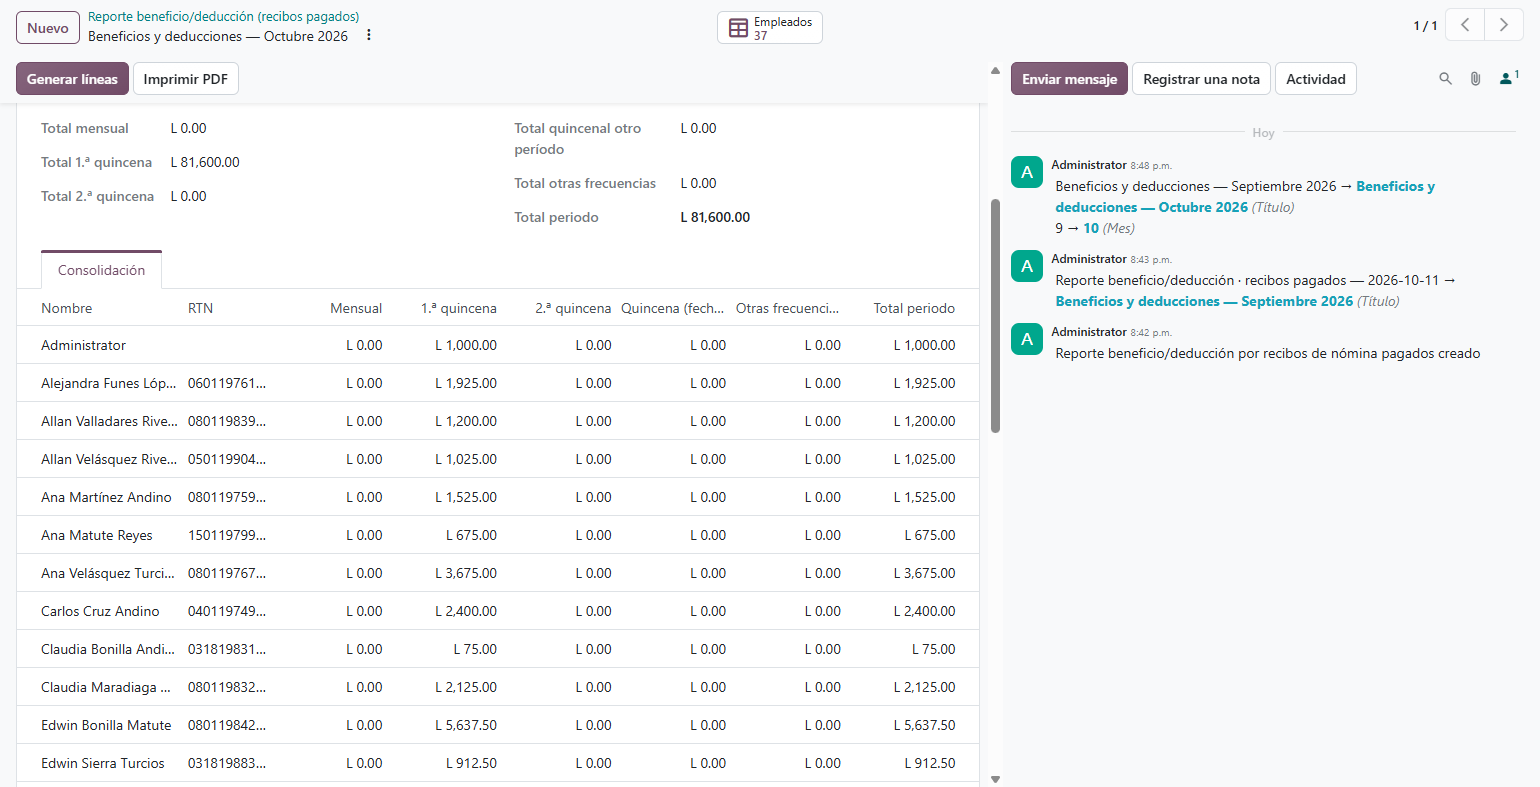Click the form scrollbar down arrow
Screen dimensions: 1540x787
click(995, 779)
